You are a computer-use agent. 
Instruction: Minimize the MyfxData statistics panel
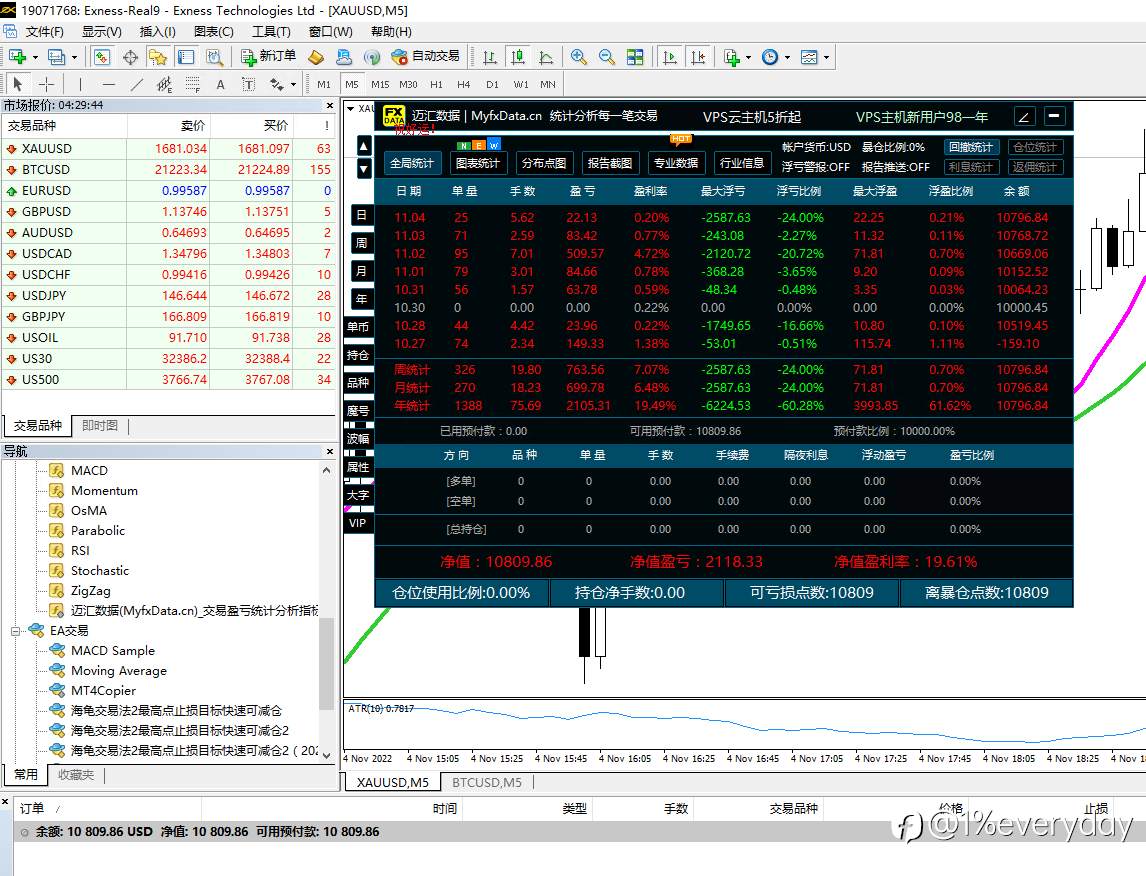coord(1054,116)
